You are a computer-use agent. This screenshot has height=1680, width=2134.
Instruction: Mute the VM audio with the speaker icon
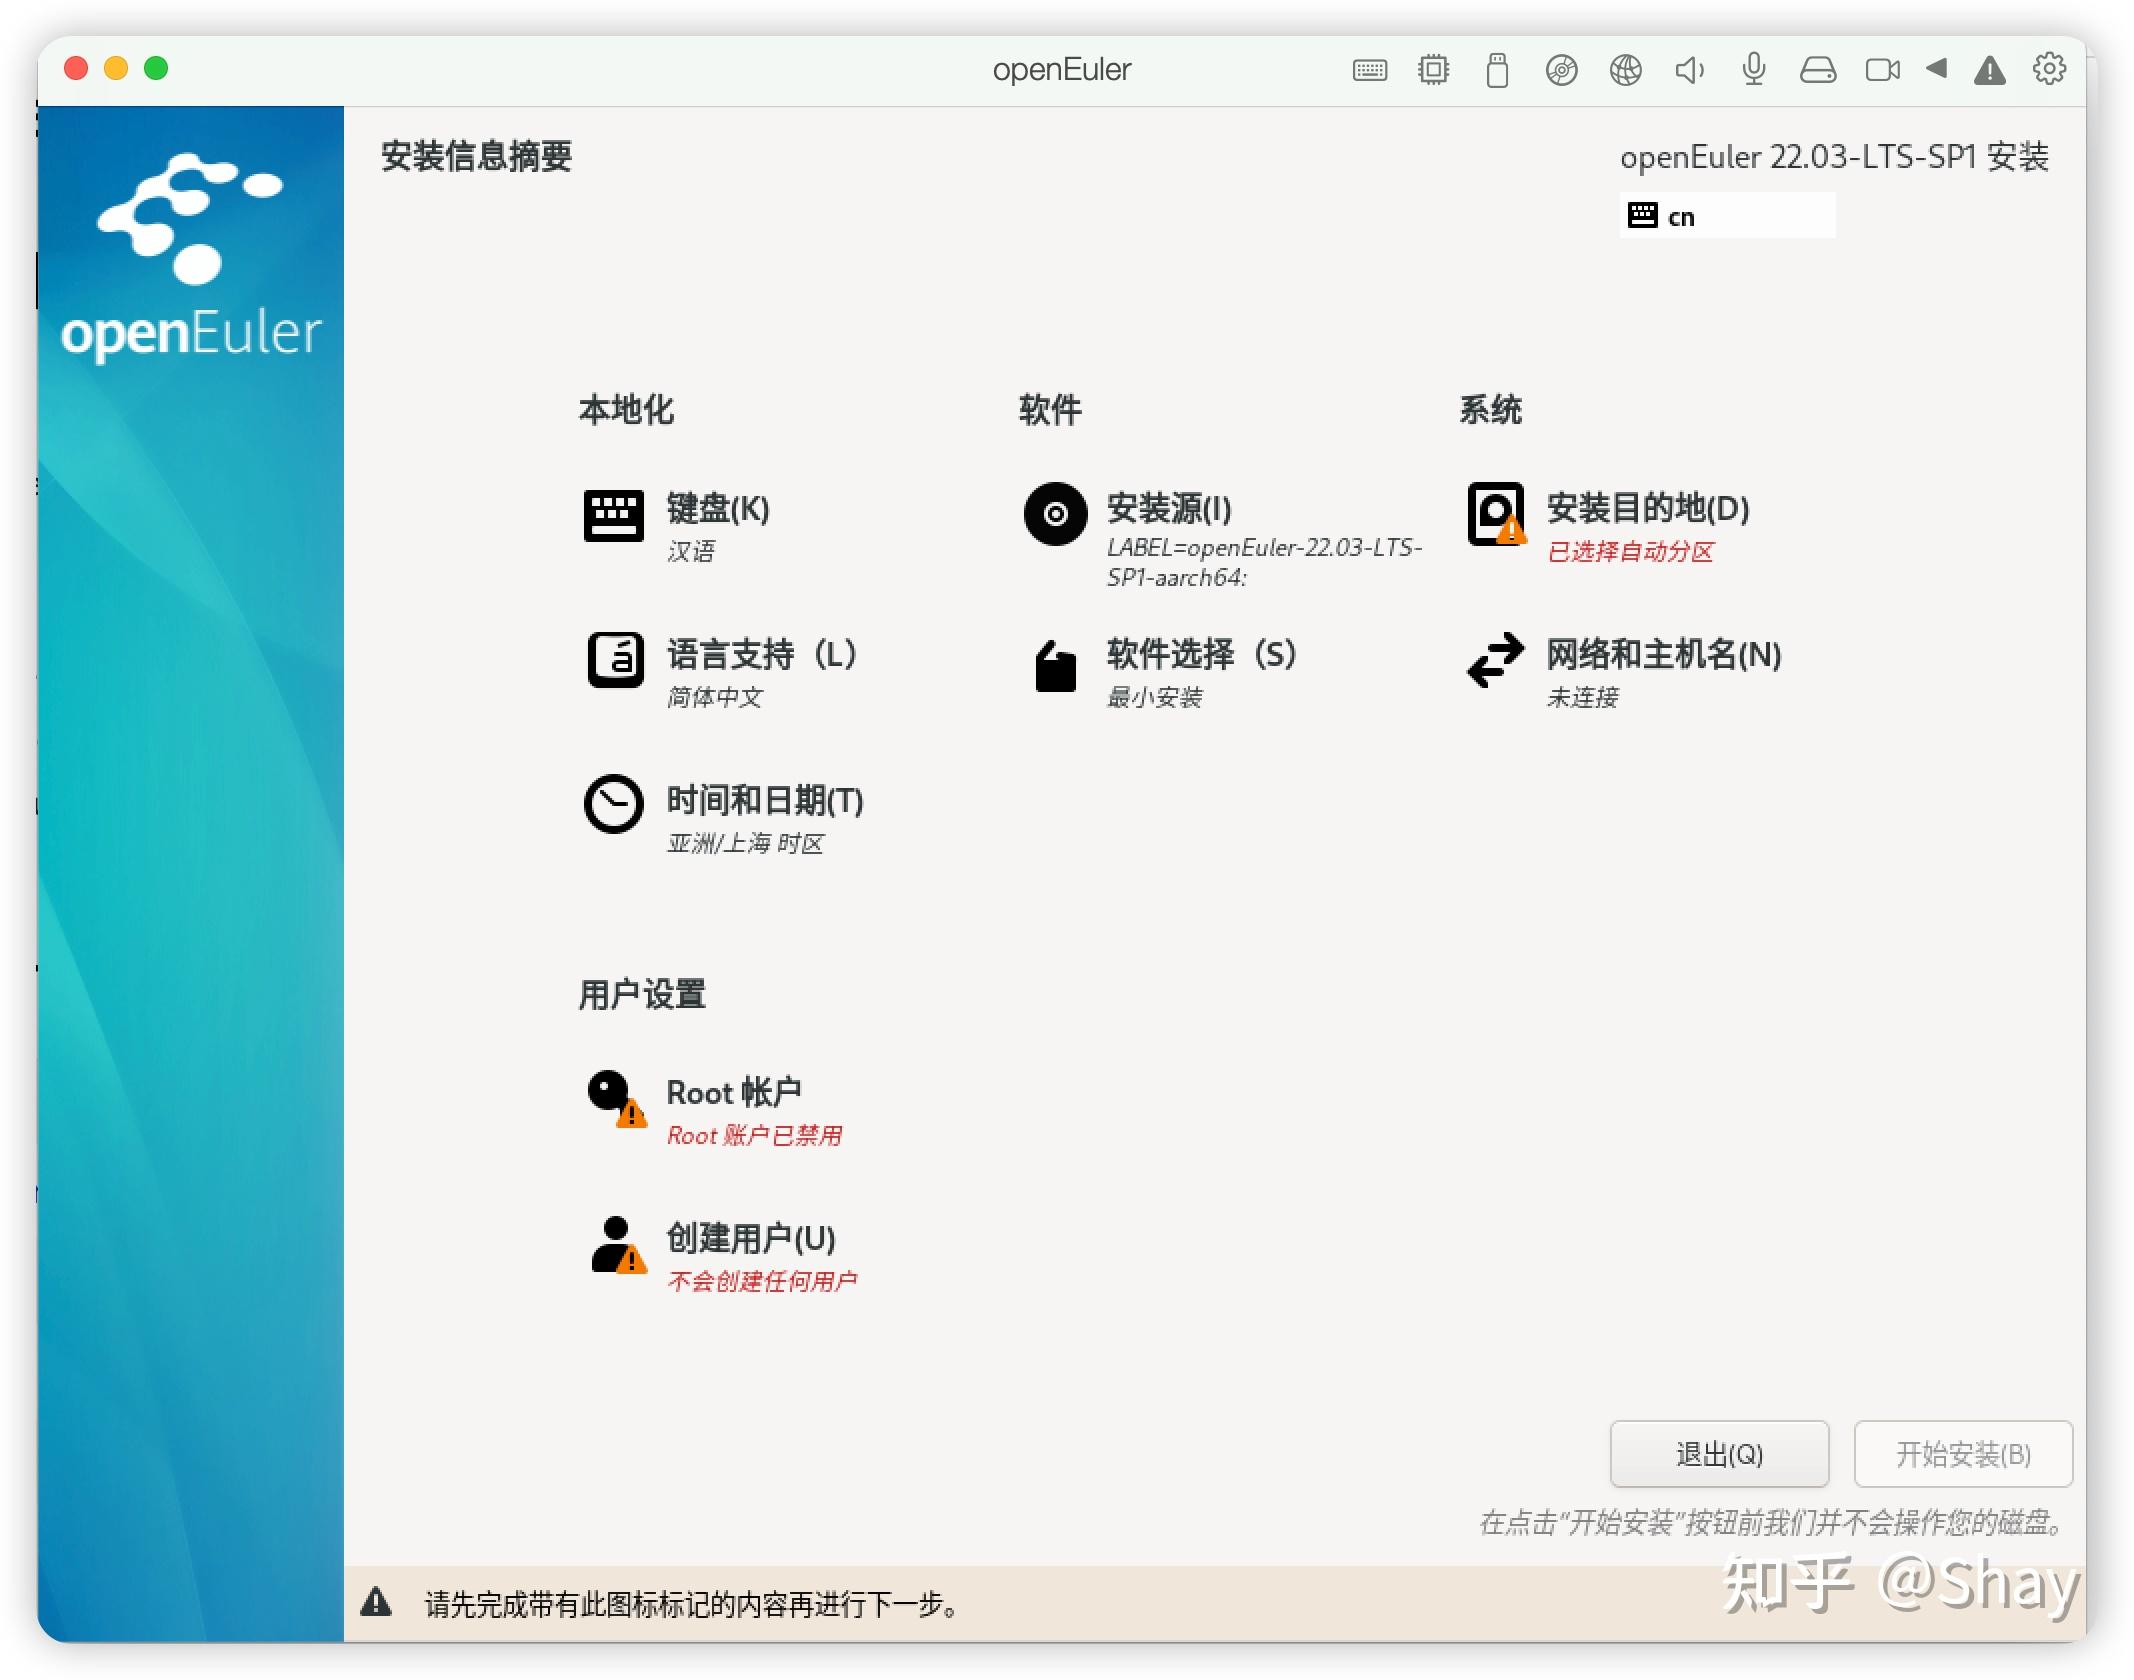(x=1689, y=68)
